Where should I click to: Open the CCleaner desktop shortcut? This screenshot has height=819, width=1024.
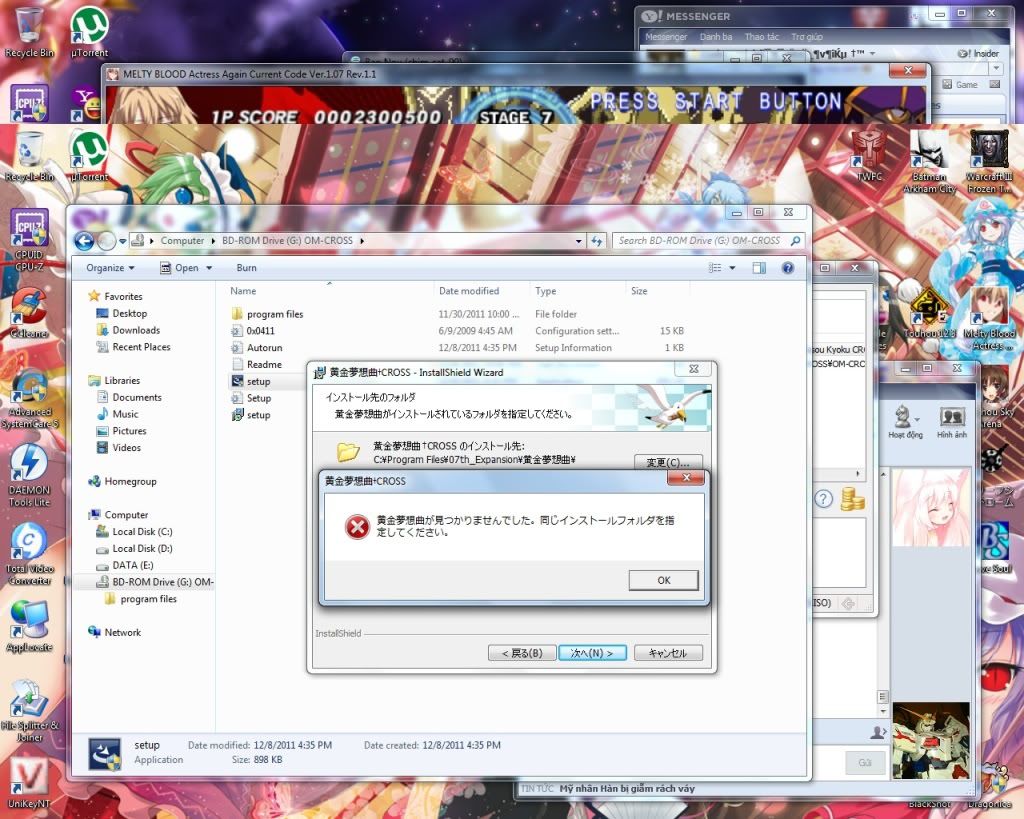click(28, 313)
